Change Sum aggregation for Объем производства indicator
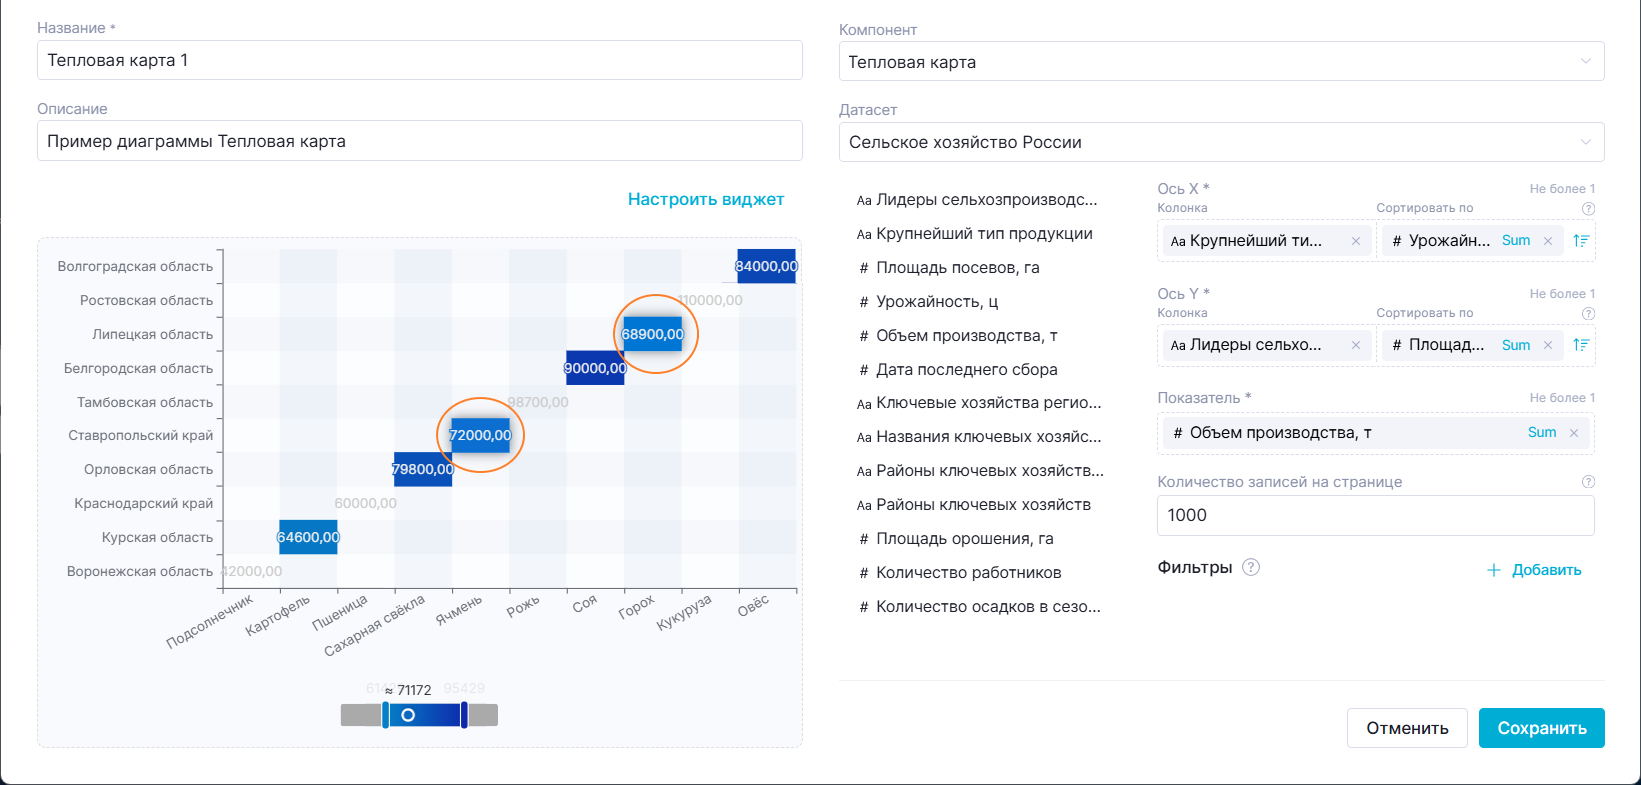This screenshot has width=1641, height=785. click(1541, 433)
